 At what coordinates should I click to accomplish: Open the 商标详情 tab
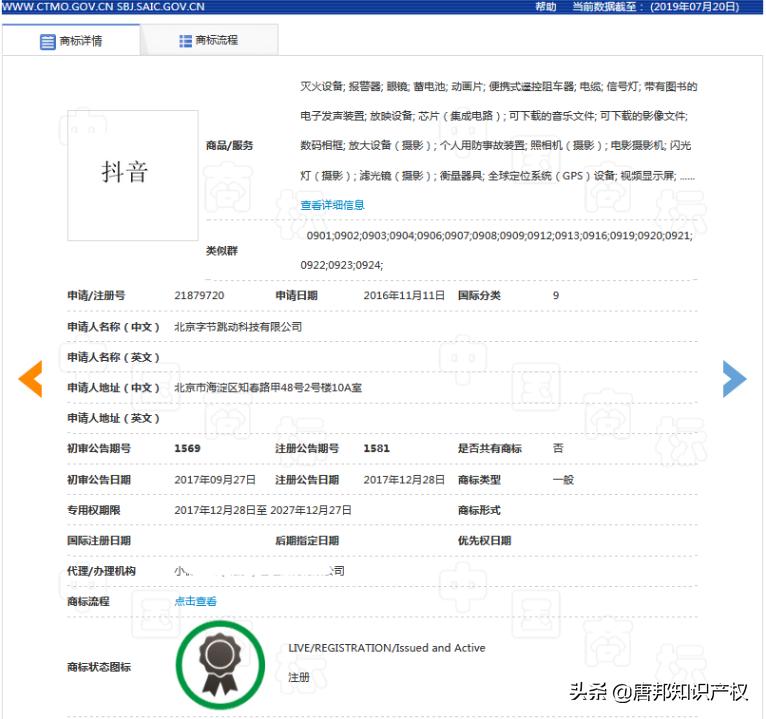pyautogui.click(x=71, y=40)
